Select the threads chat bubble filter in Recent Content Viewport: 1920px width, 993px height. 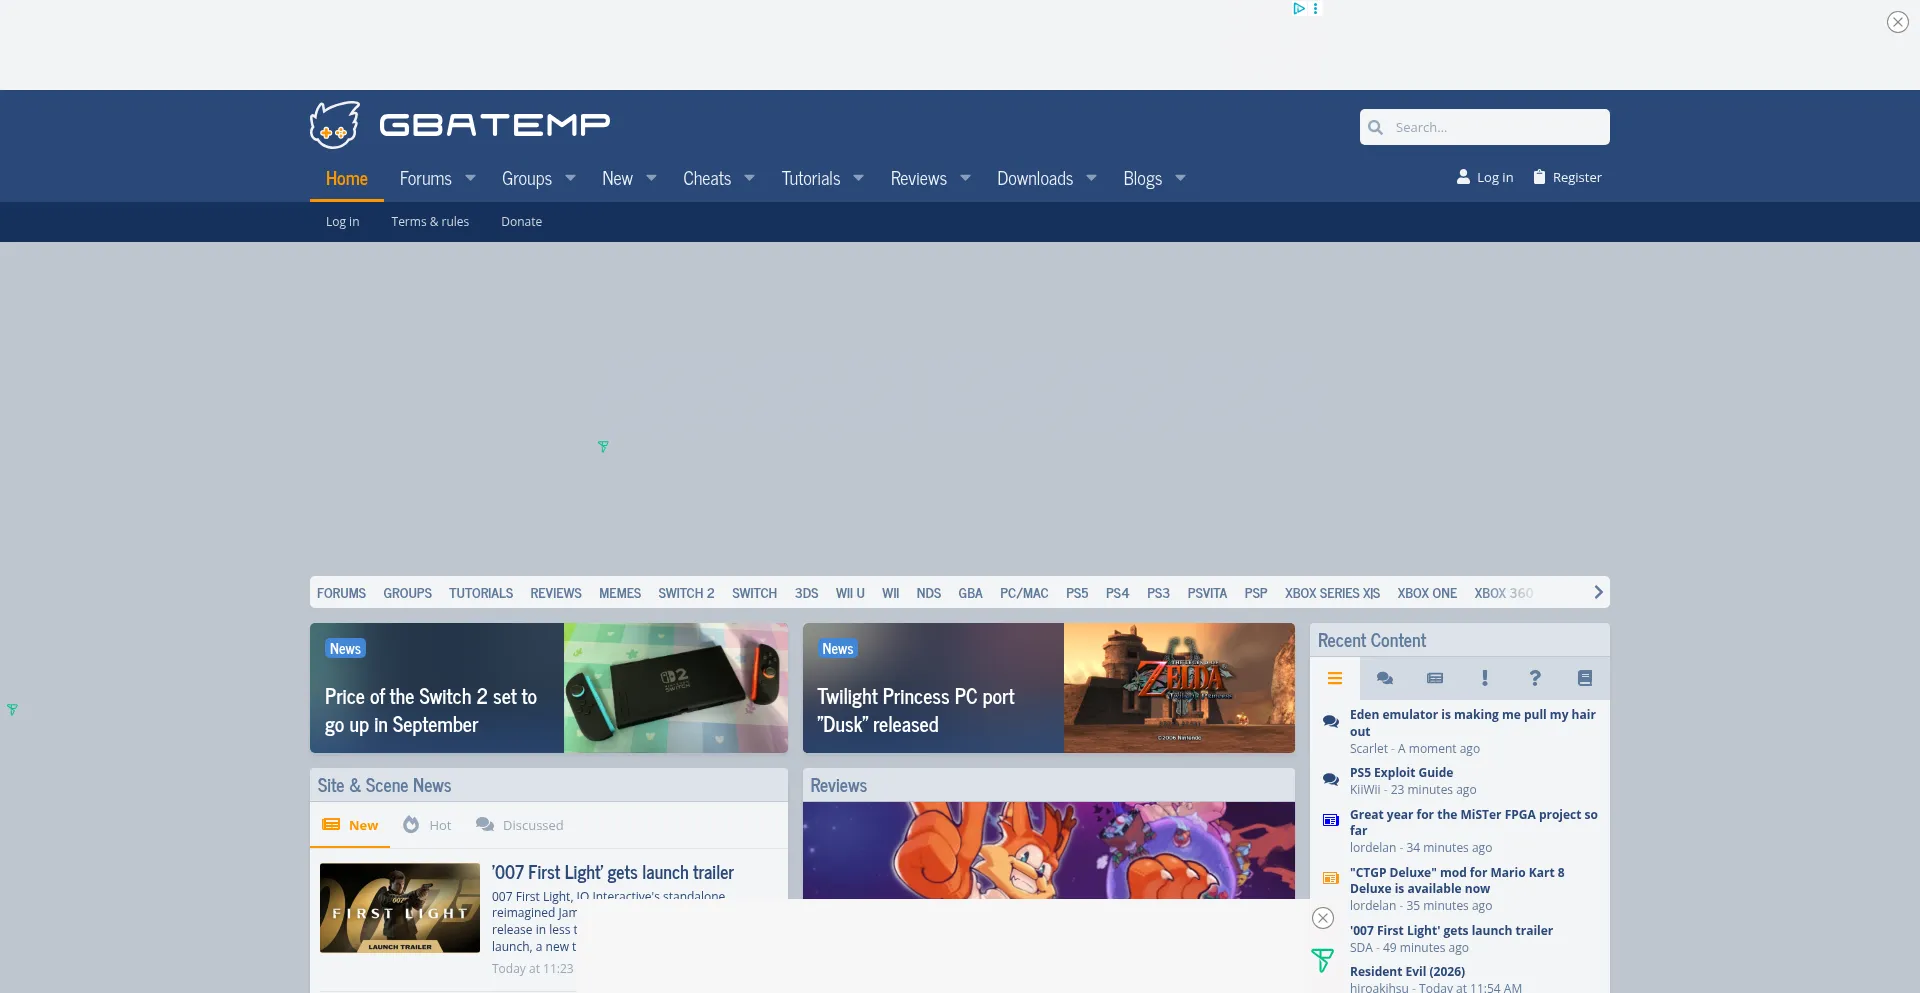click(x=1385, y=678)
